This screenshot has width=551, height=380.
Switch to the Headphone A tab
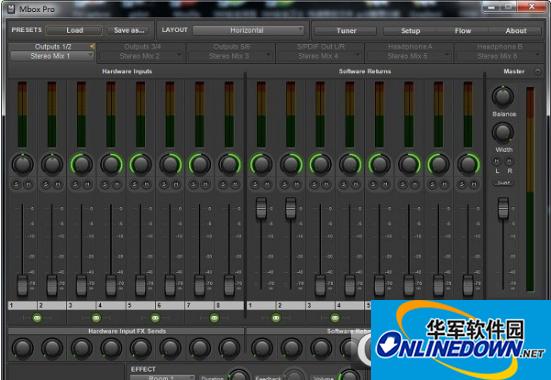tap(410, 46)
